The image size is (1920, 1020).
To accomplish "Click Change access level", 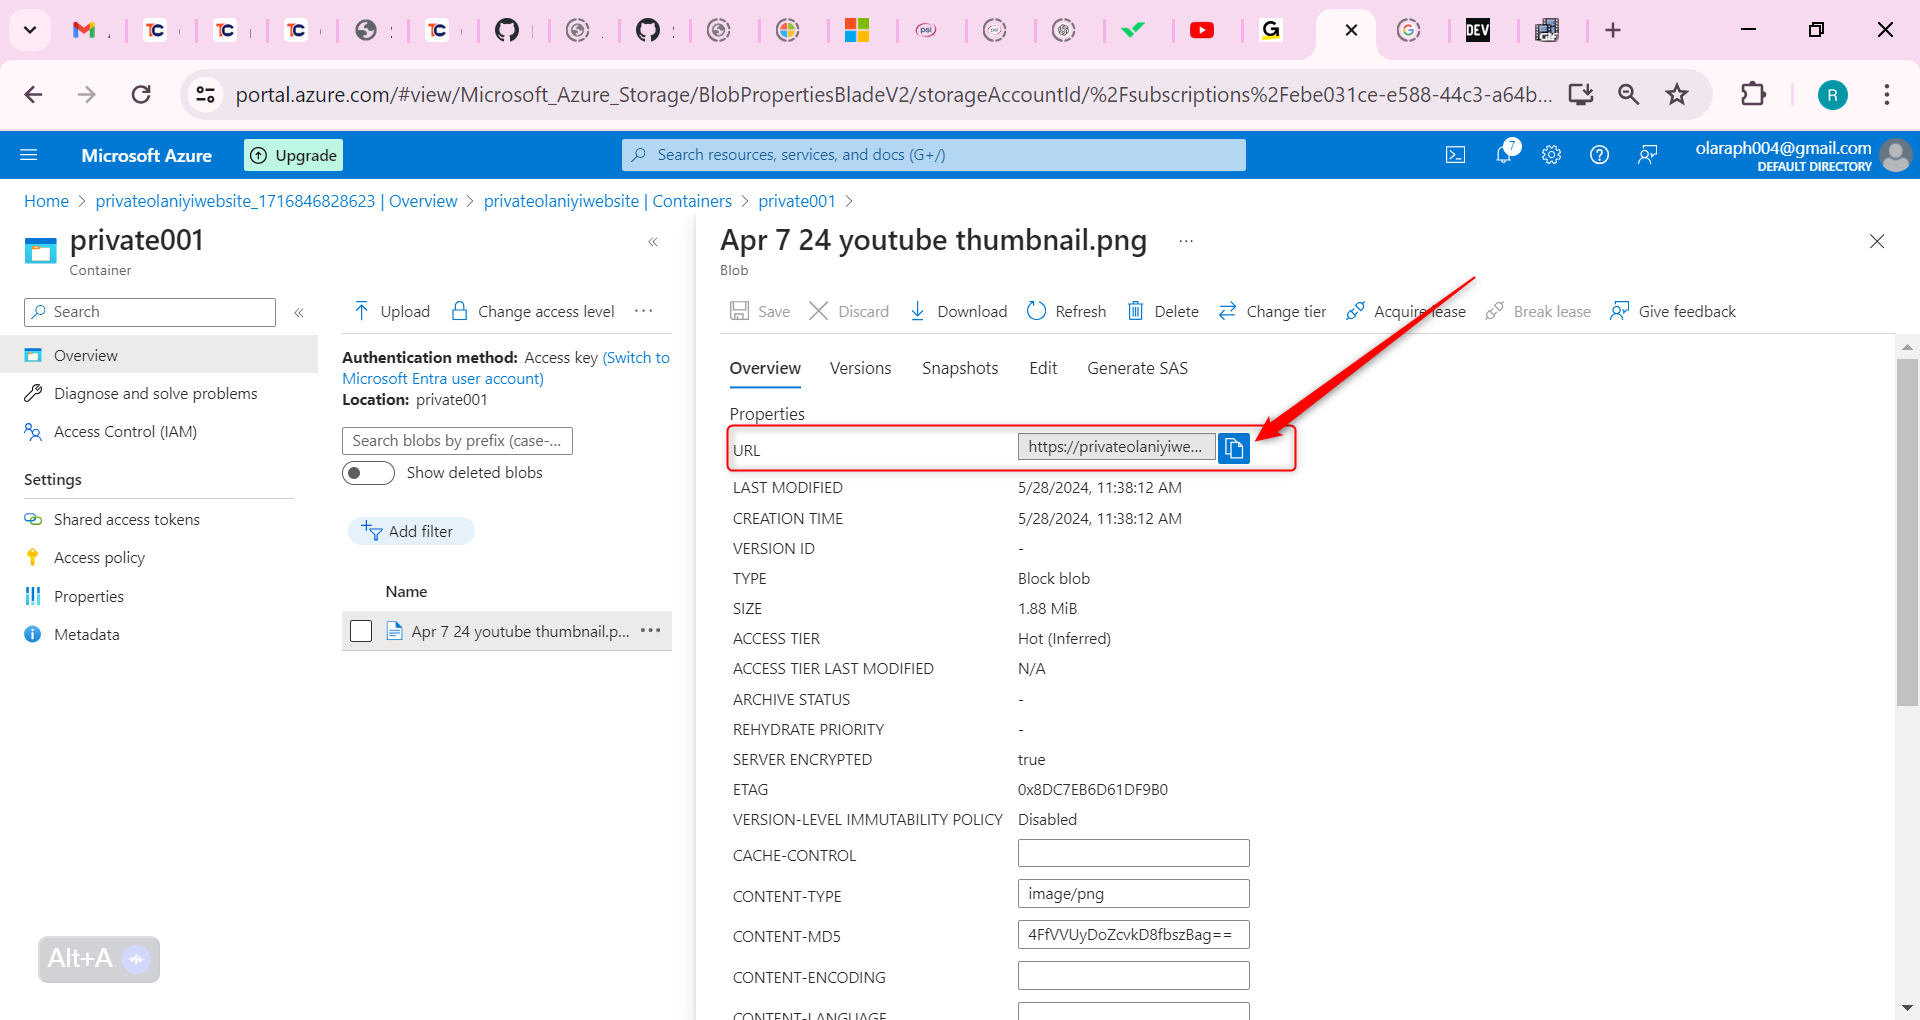I will 533,311.
